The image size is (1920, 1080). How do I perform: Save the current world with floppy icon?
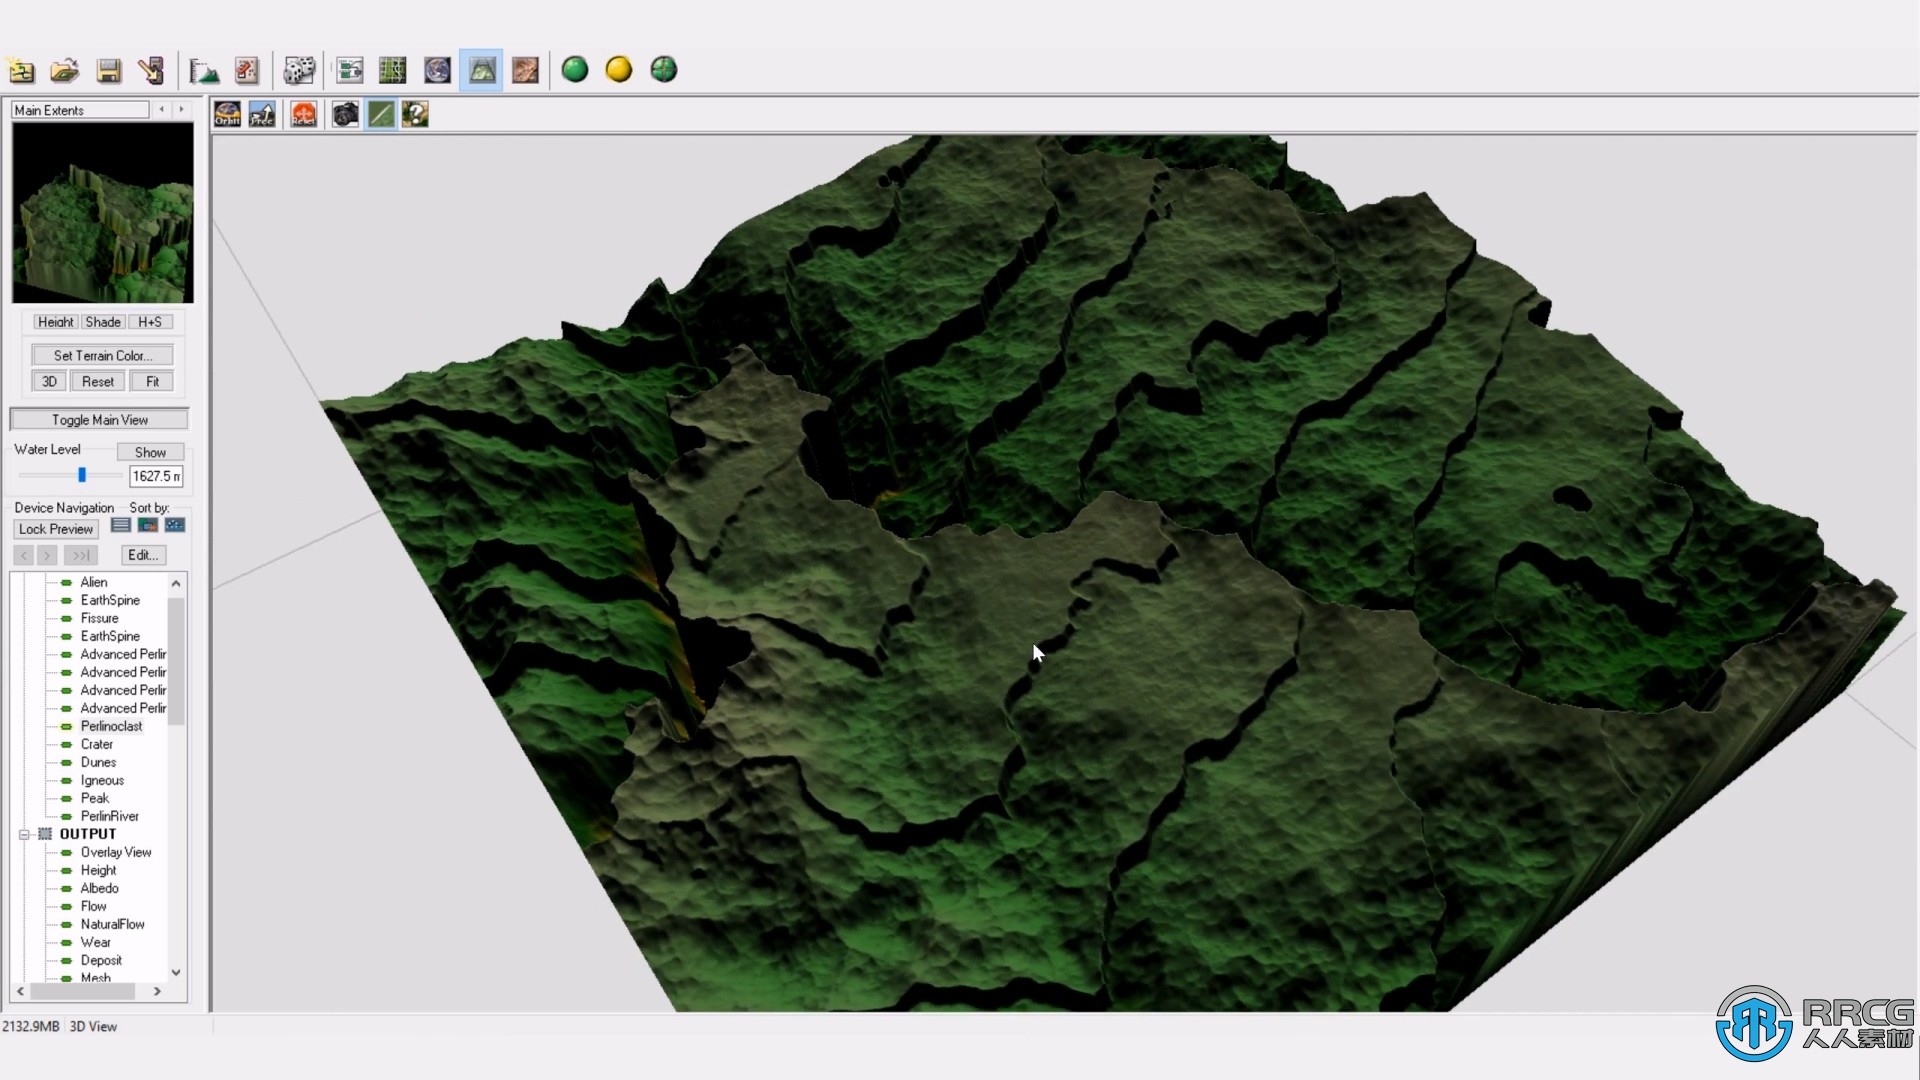(x=109, y=70)
